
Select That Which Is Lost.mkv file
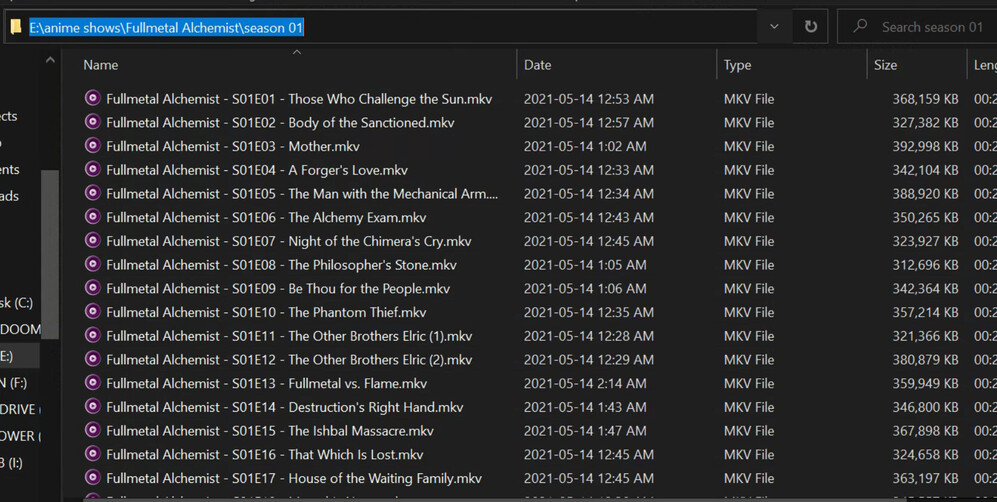click(x=265, y=454)
